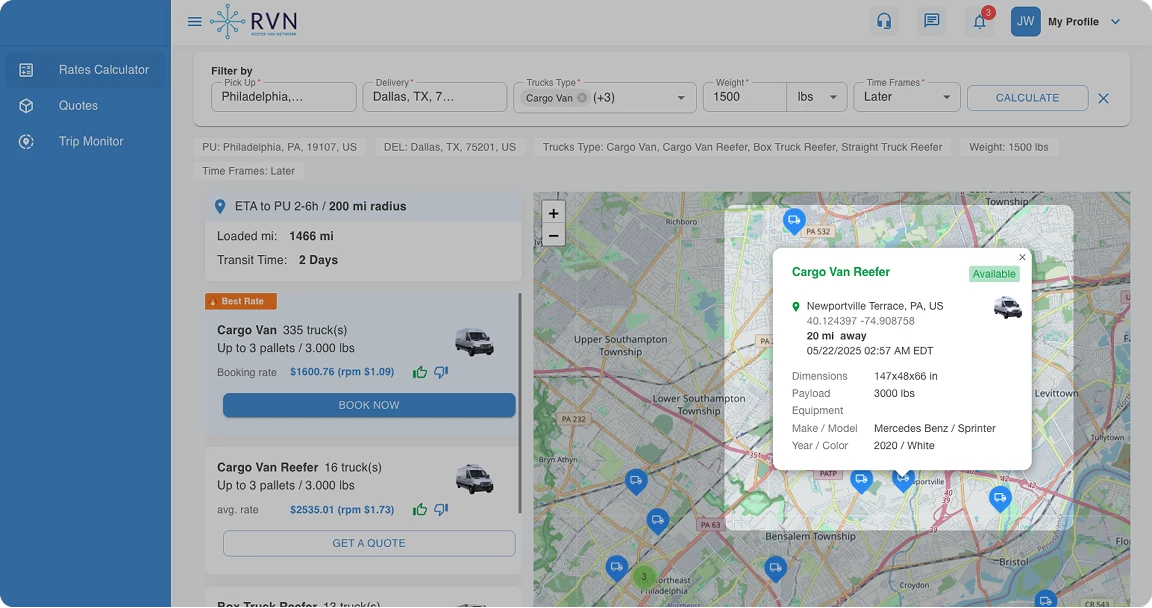Image resolution: width=1152 pixels, height=608 pixels.
Task: Open the hamburger menu icon
Action: pyautogui.click(x=194, y=21)
